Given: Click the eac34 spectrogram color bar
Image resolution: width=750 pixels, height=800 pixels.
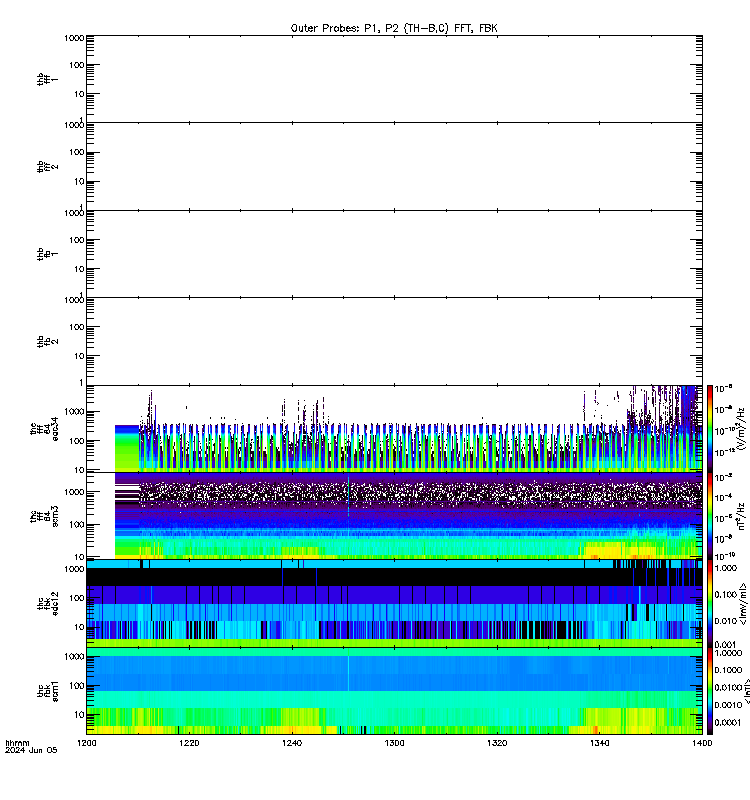Looking at the screenshot, I should [x=710, y=428].
